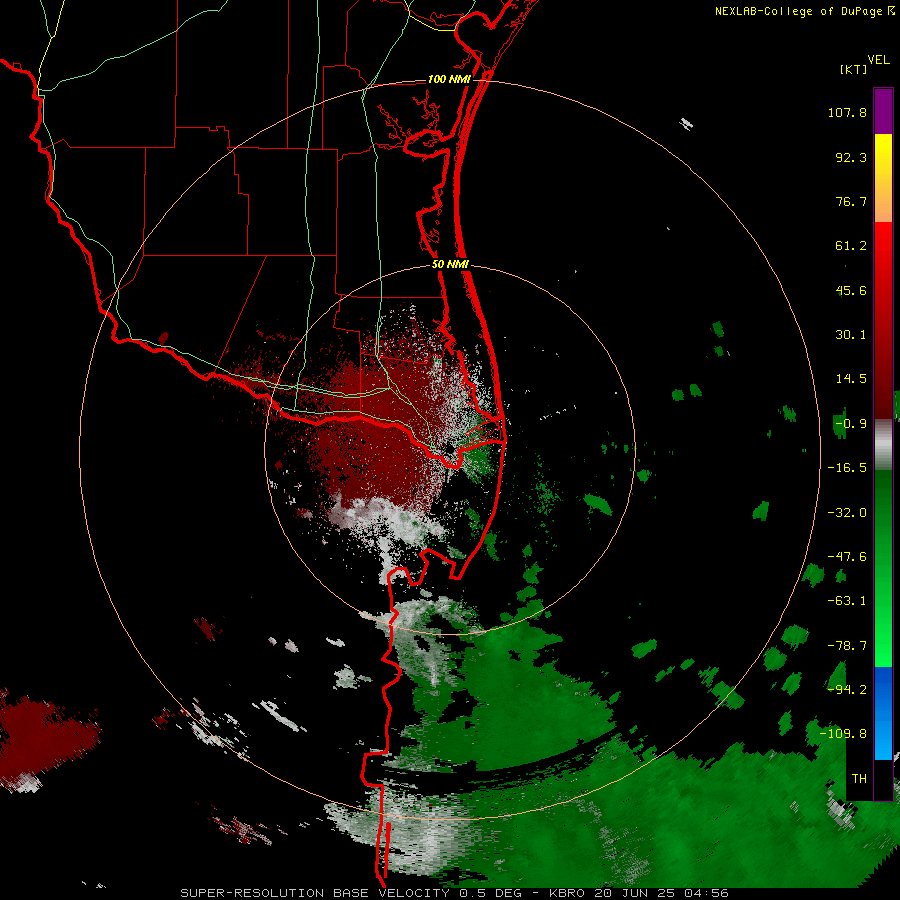Click the 92.3 velocity scale value

point(851,157)
